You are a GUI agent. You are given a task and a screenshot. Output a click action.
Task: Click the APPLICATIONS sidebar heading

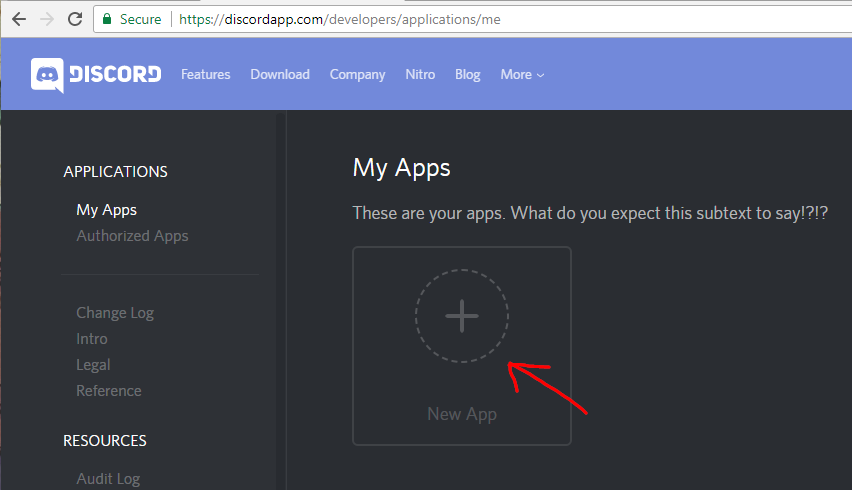pos(115,172)
